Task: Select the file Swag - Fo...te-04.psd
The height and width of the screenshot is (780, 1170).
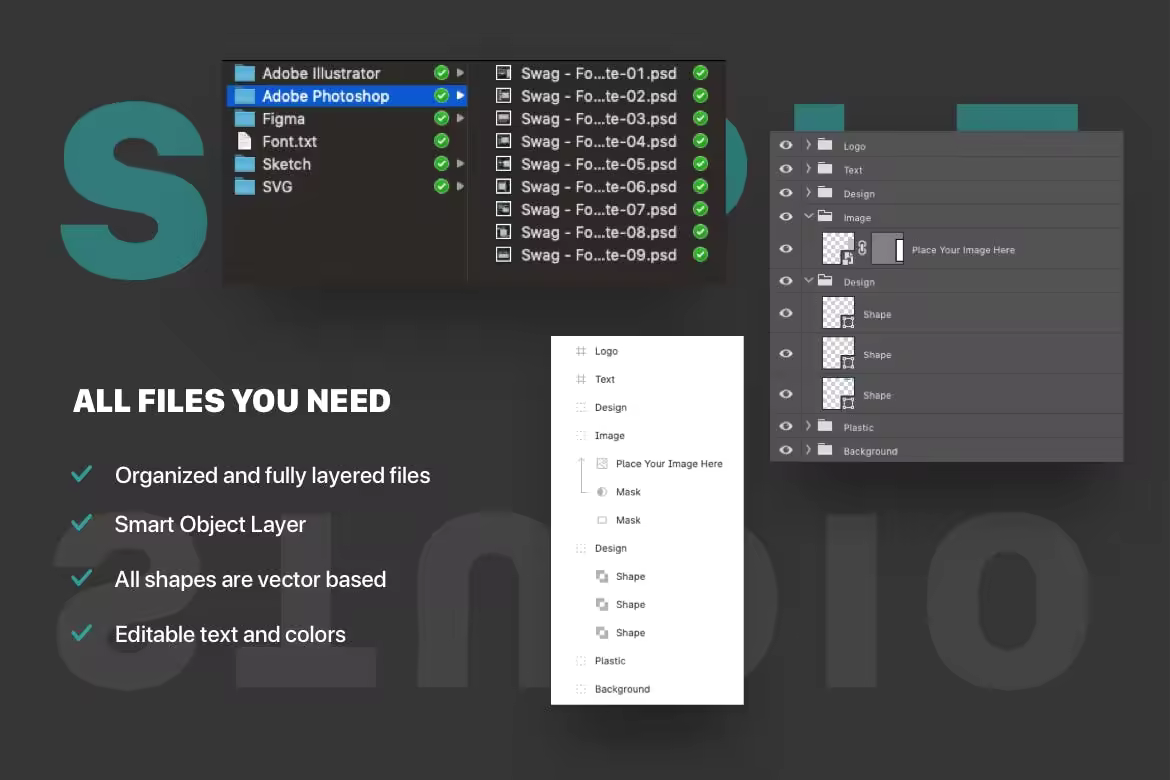Action: (x=601, y=141)
